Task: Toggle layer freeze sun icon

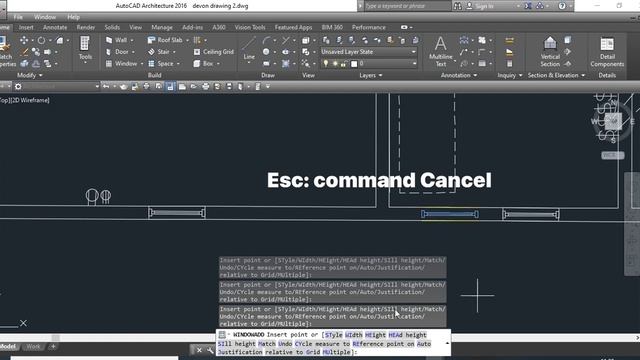Action: 335,64
